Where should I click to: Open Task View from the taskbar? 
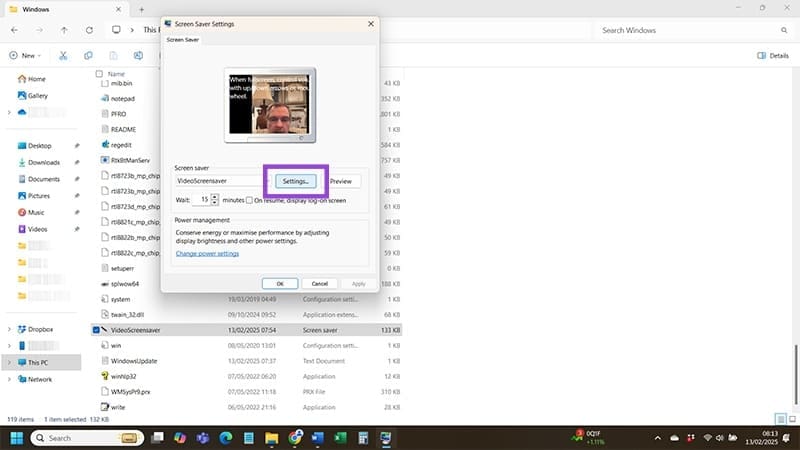click(x=158, y=438)
